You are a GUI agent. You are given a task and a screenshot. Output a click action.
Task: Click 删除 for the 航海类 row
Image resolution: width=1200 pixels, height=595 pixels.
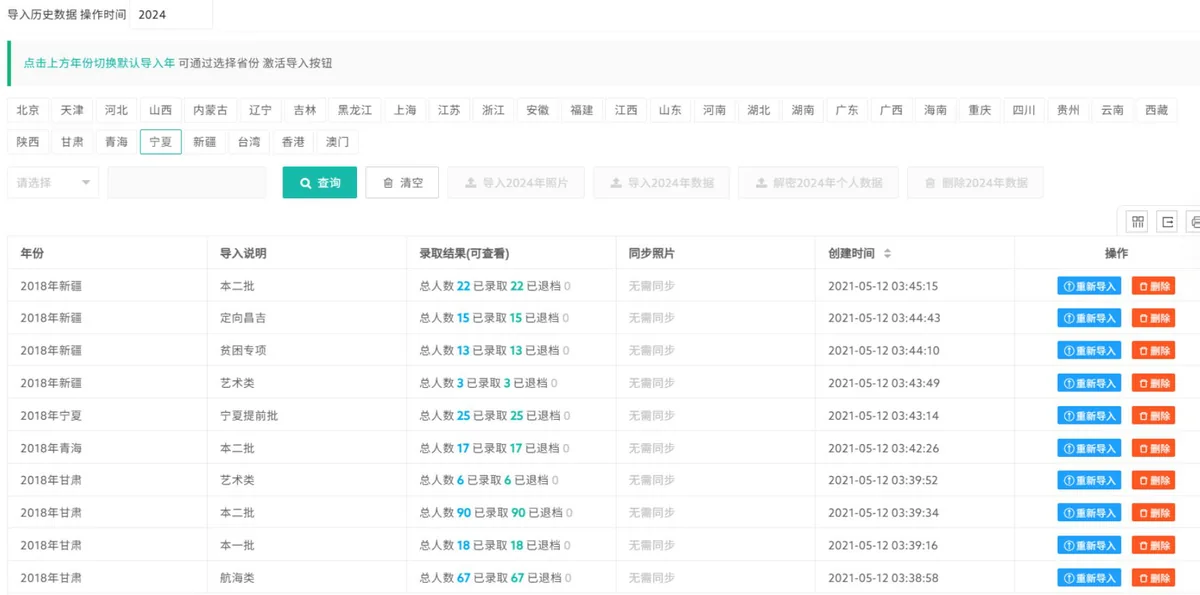click(1153, 578)
